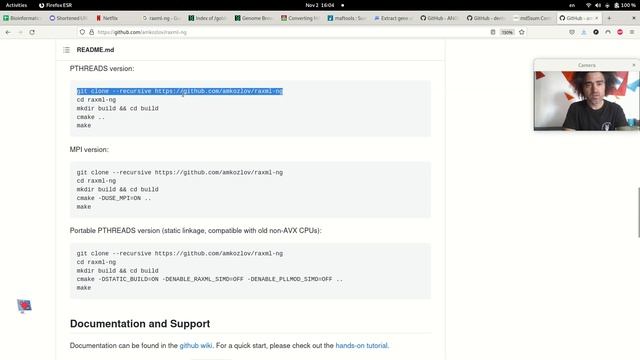This screenshot has width=640, height=360.
Task: Click the page vertical scrollbar thumb
Action: [638, 212]
